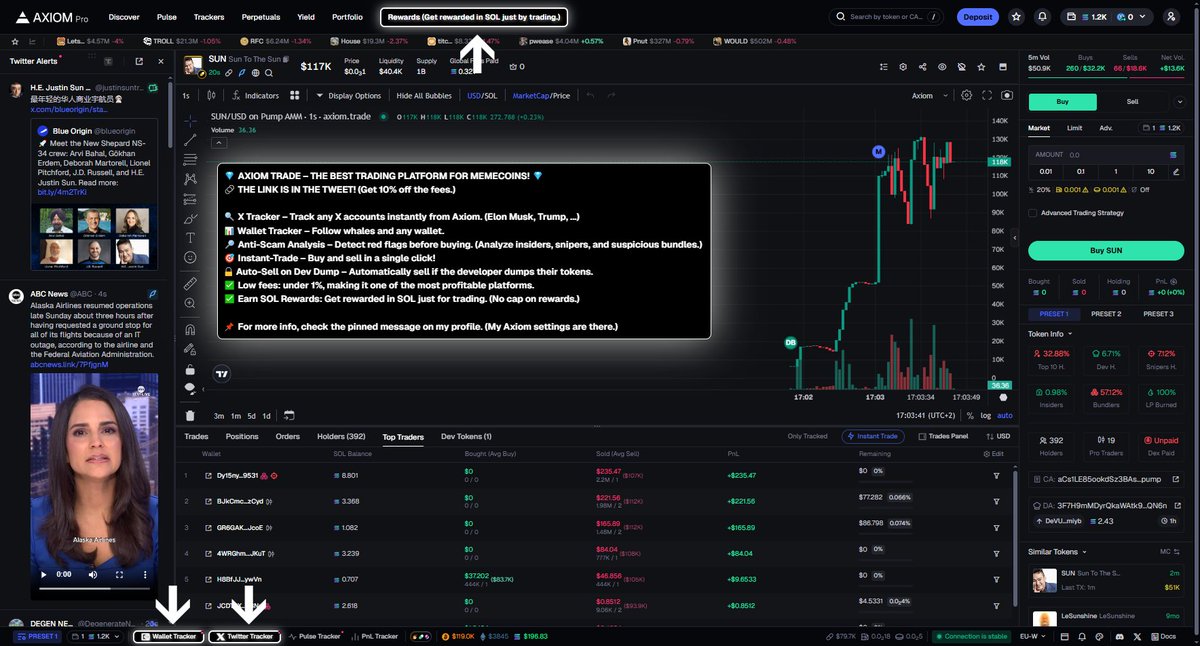The height and width of the screenshot is (646, 1200).
Task: Click the Deposit button
Action: pyautogui.click(x=978, y=17)
